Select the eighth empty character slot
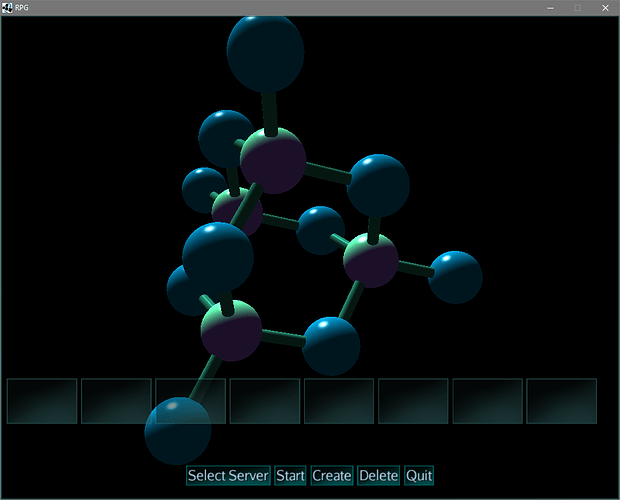Viewport: 620px width, 500px height. tap(561, 401)
